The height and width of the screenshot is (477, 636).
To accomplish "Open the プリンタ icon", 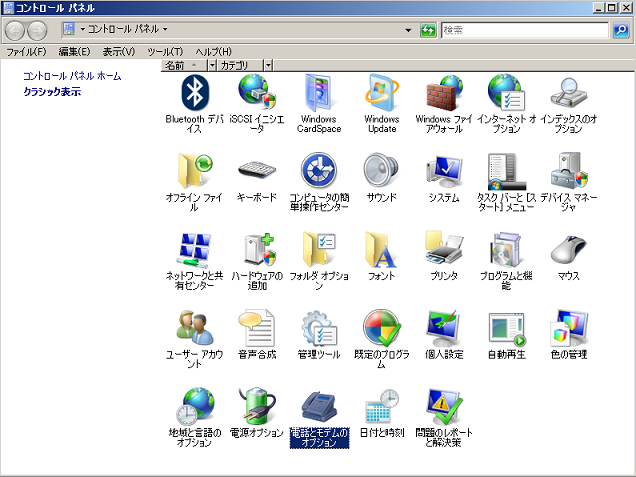I will tap(444, 247).
